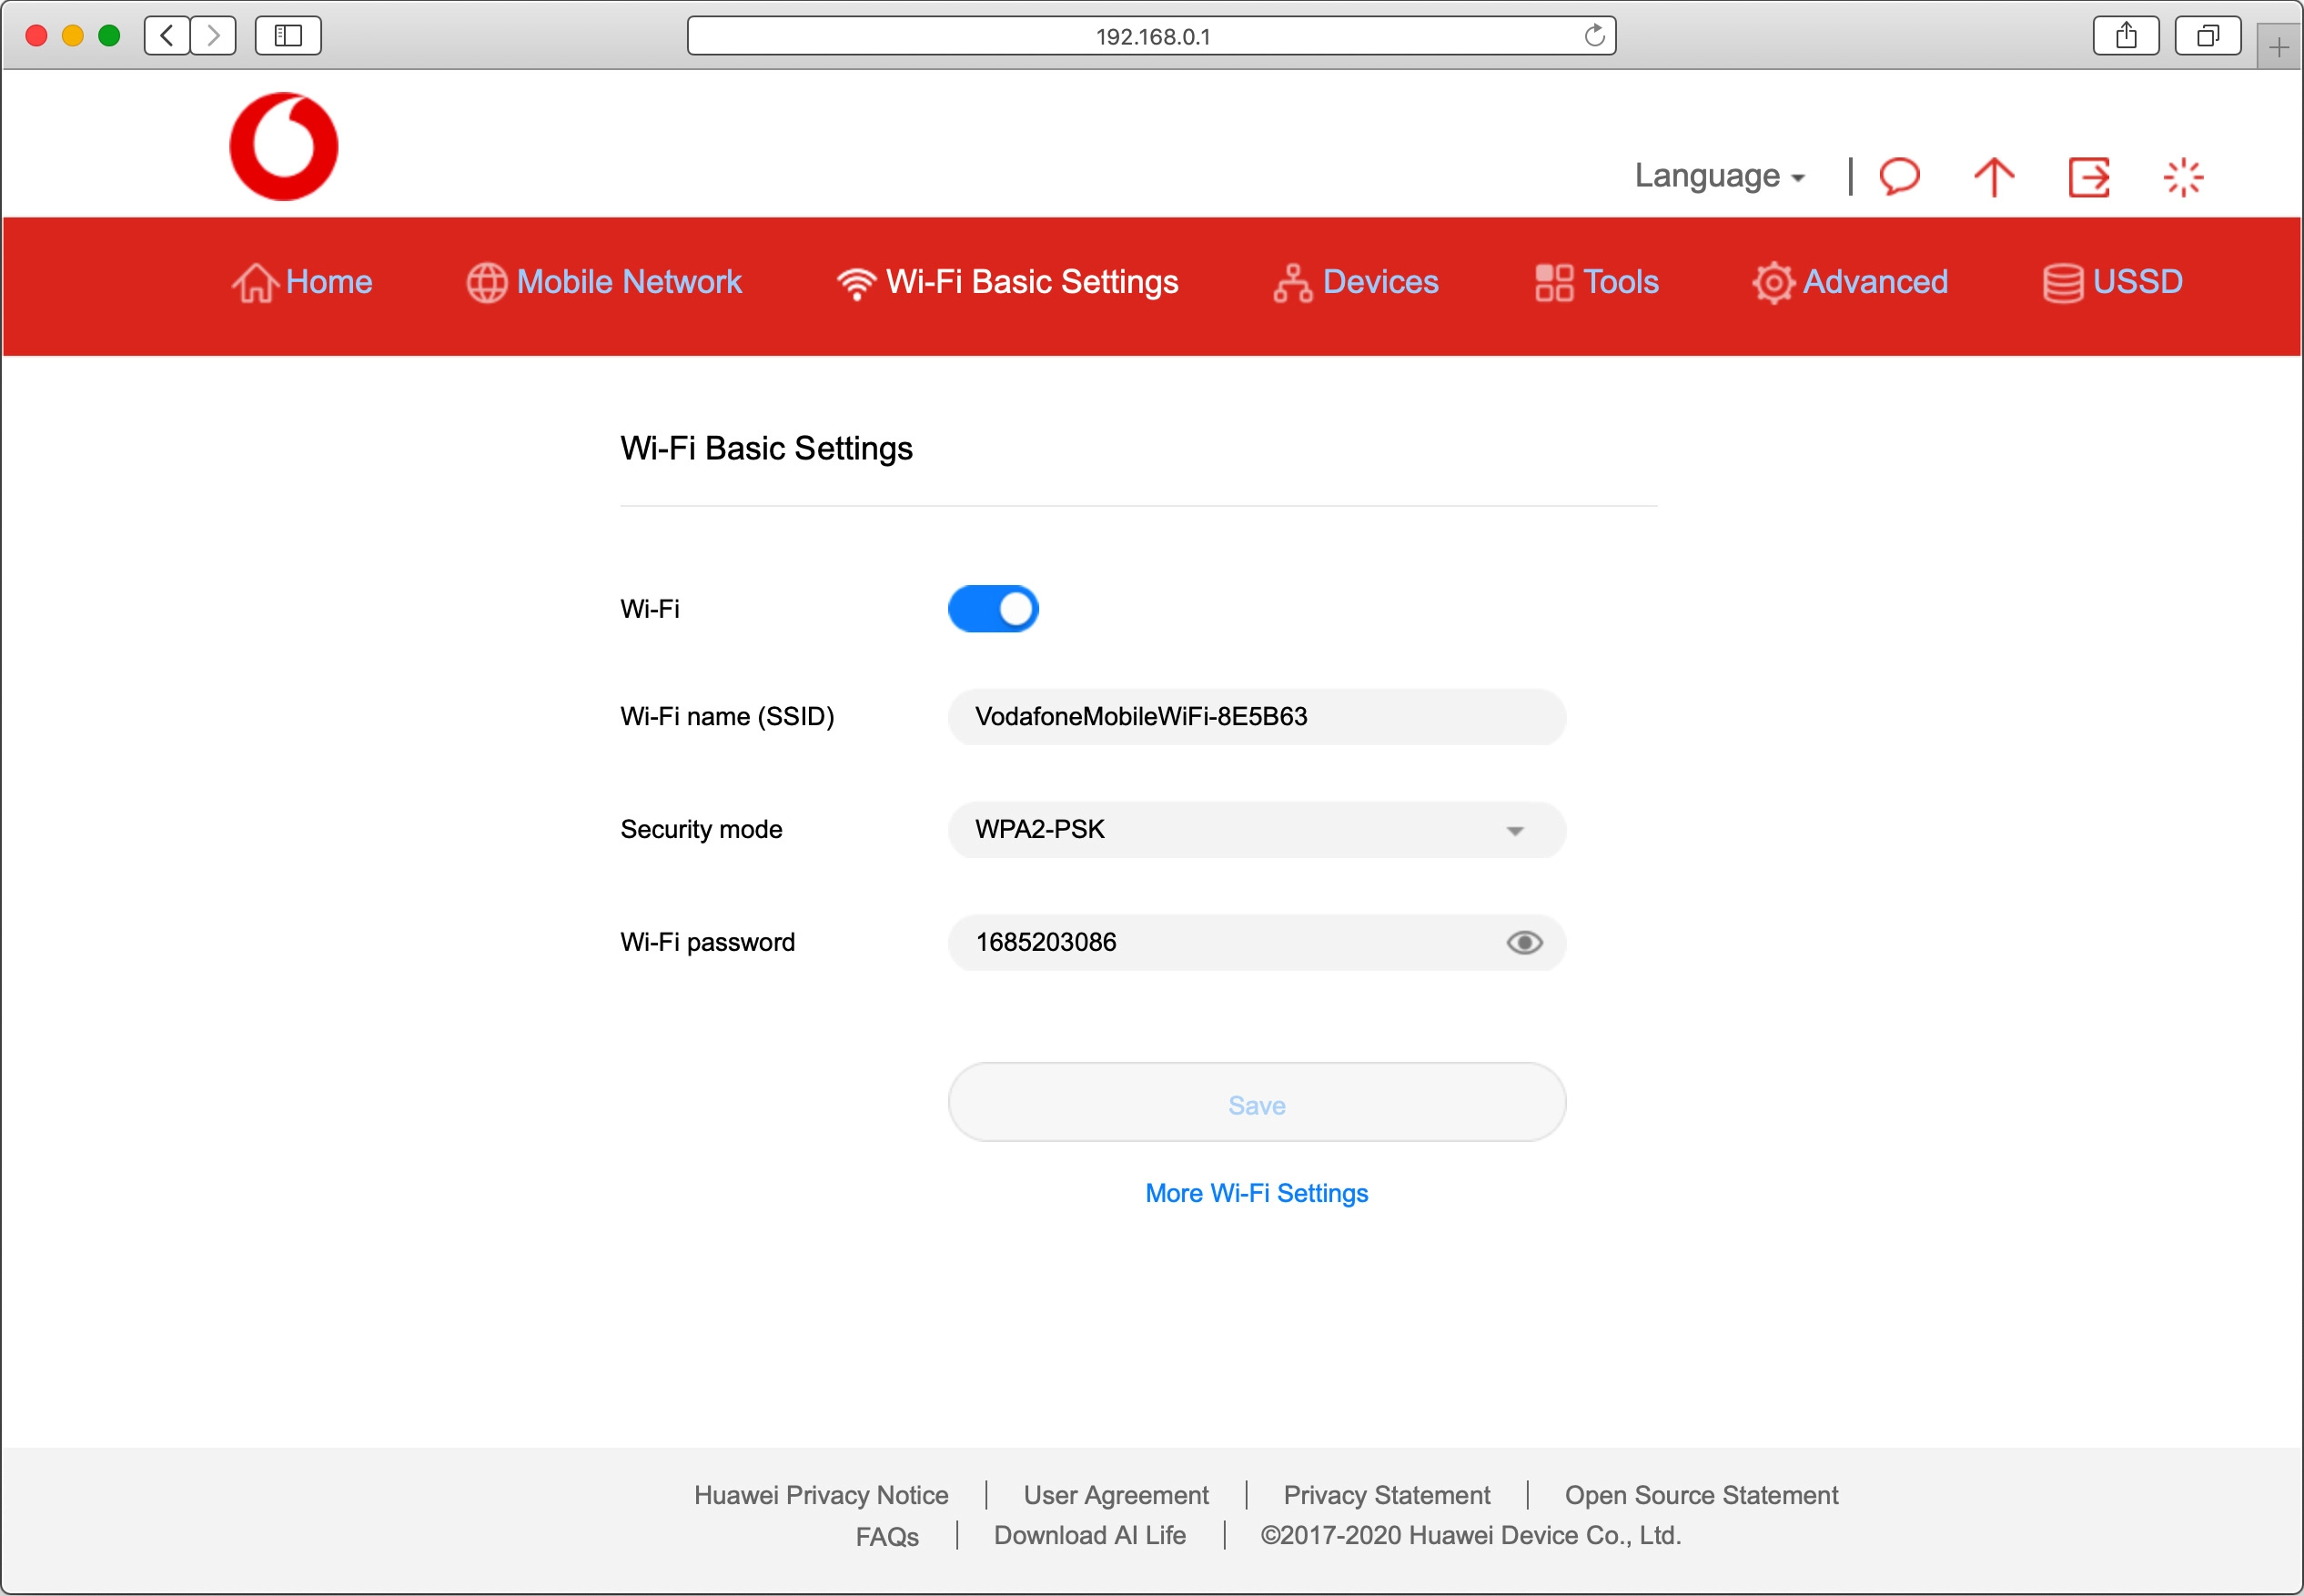Switch to the Devices tab

coord(1356,282)
